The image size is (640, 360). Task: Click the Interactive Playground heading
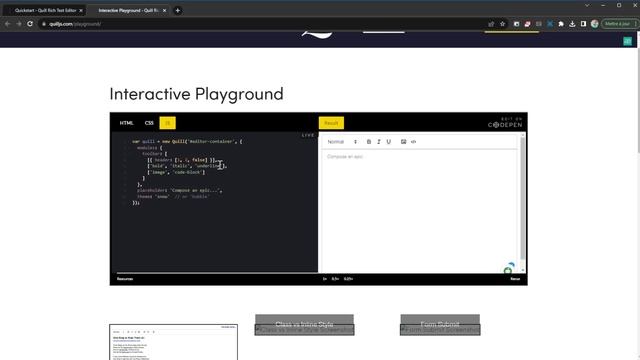pyautogui.click(x=196, y=94)
